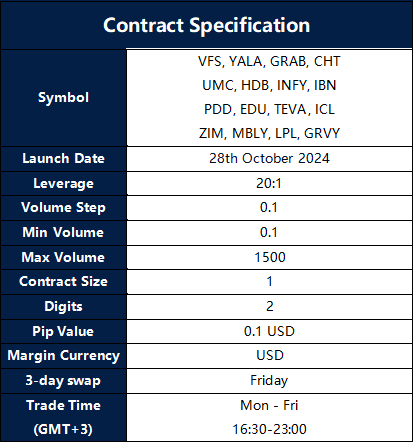Screen dimensions: 413x442
Task: Click the Margin Currency label
Action: [63, 356]
